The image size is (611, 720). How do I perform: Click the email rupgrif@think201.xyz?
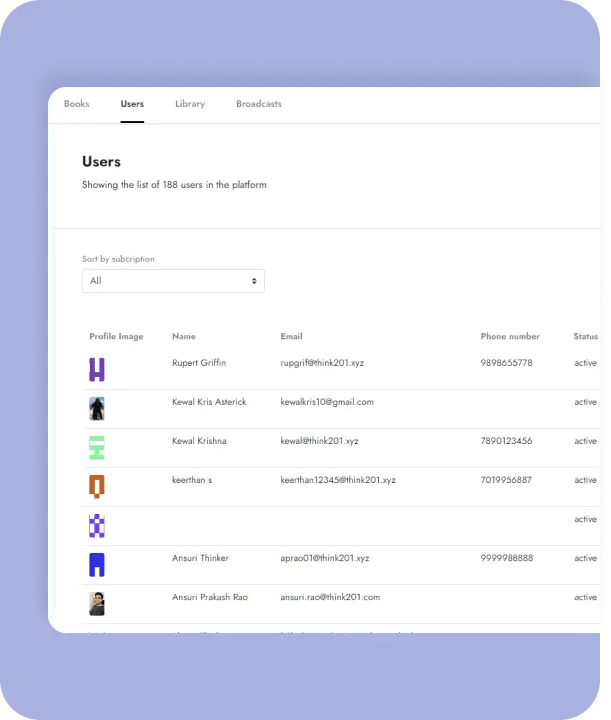(x=322, y=363)
